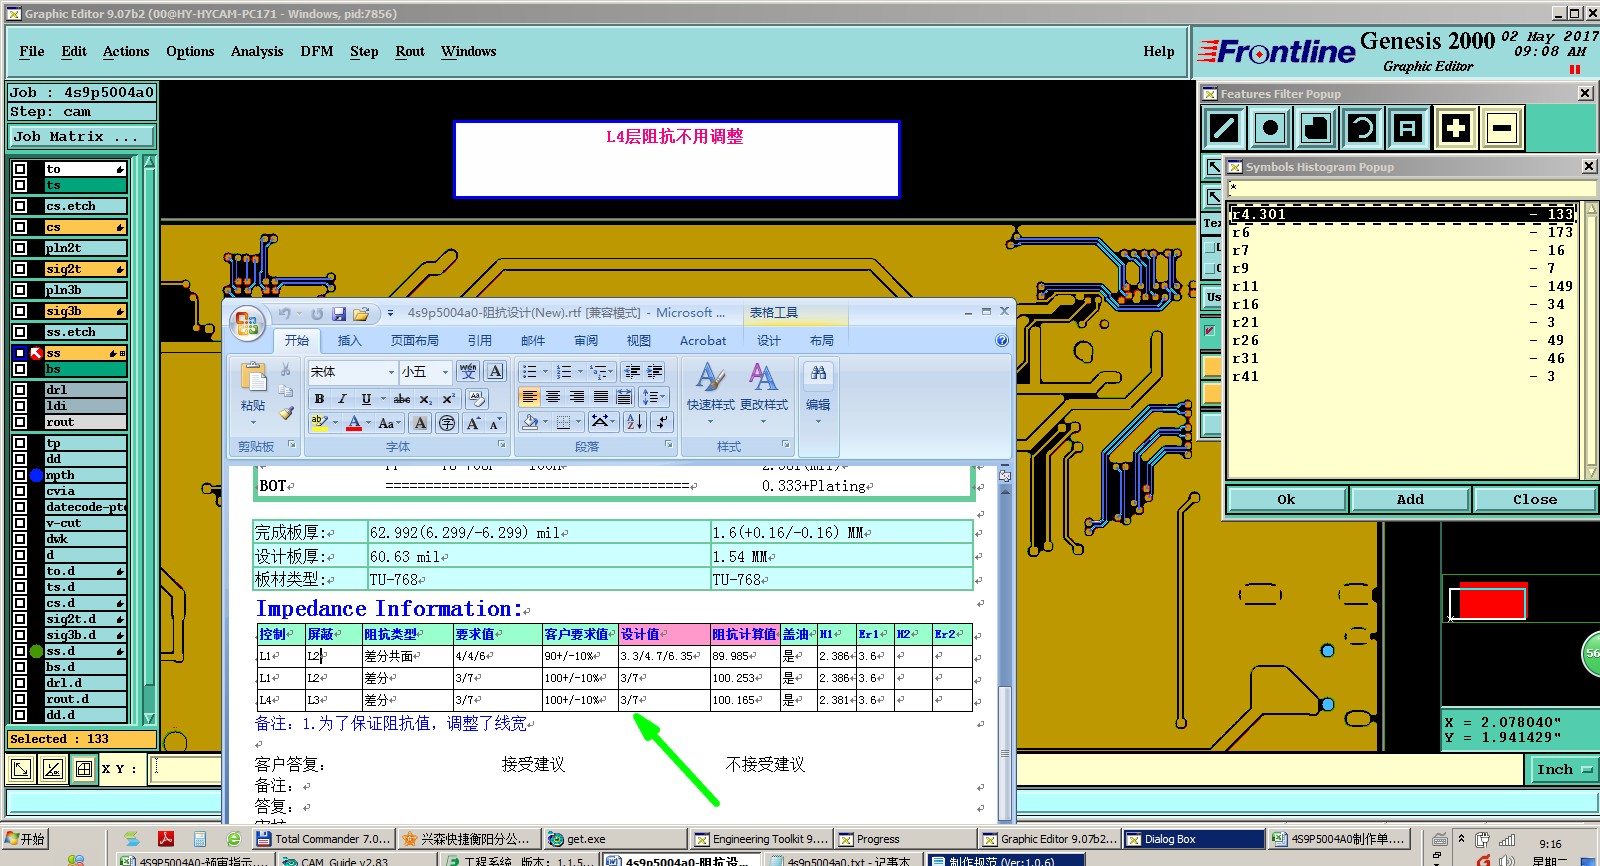Click Help in Genesis menu bar
This screenshot has width=1600, height=866.
click(1159, 52)
